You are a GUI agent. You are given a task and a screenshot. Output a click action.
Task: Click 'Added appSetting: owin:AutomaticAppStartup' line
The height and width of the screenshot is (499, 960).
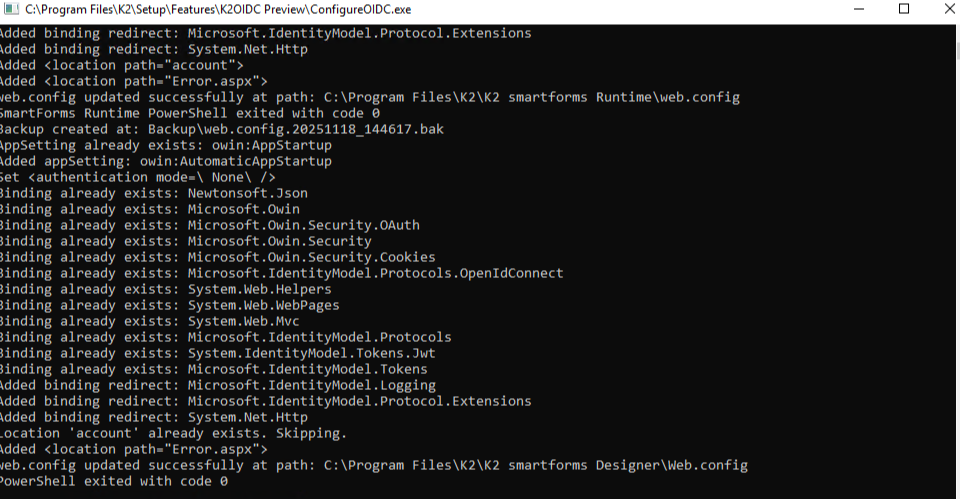[x=165, y=161]
